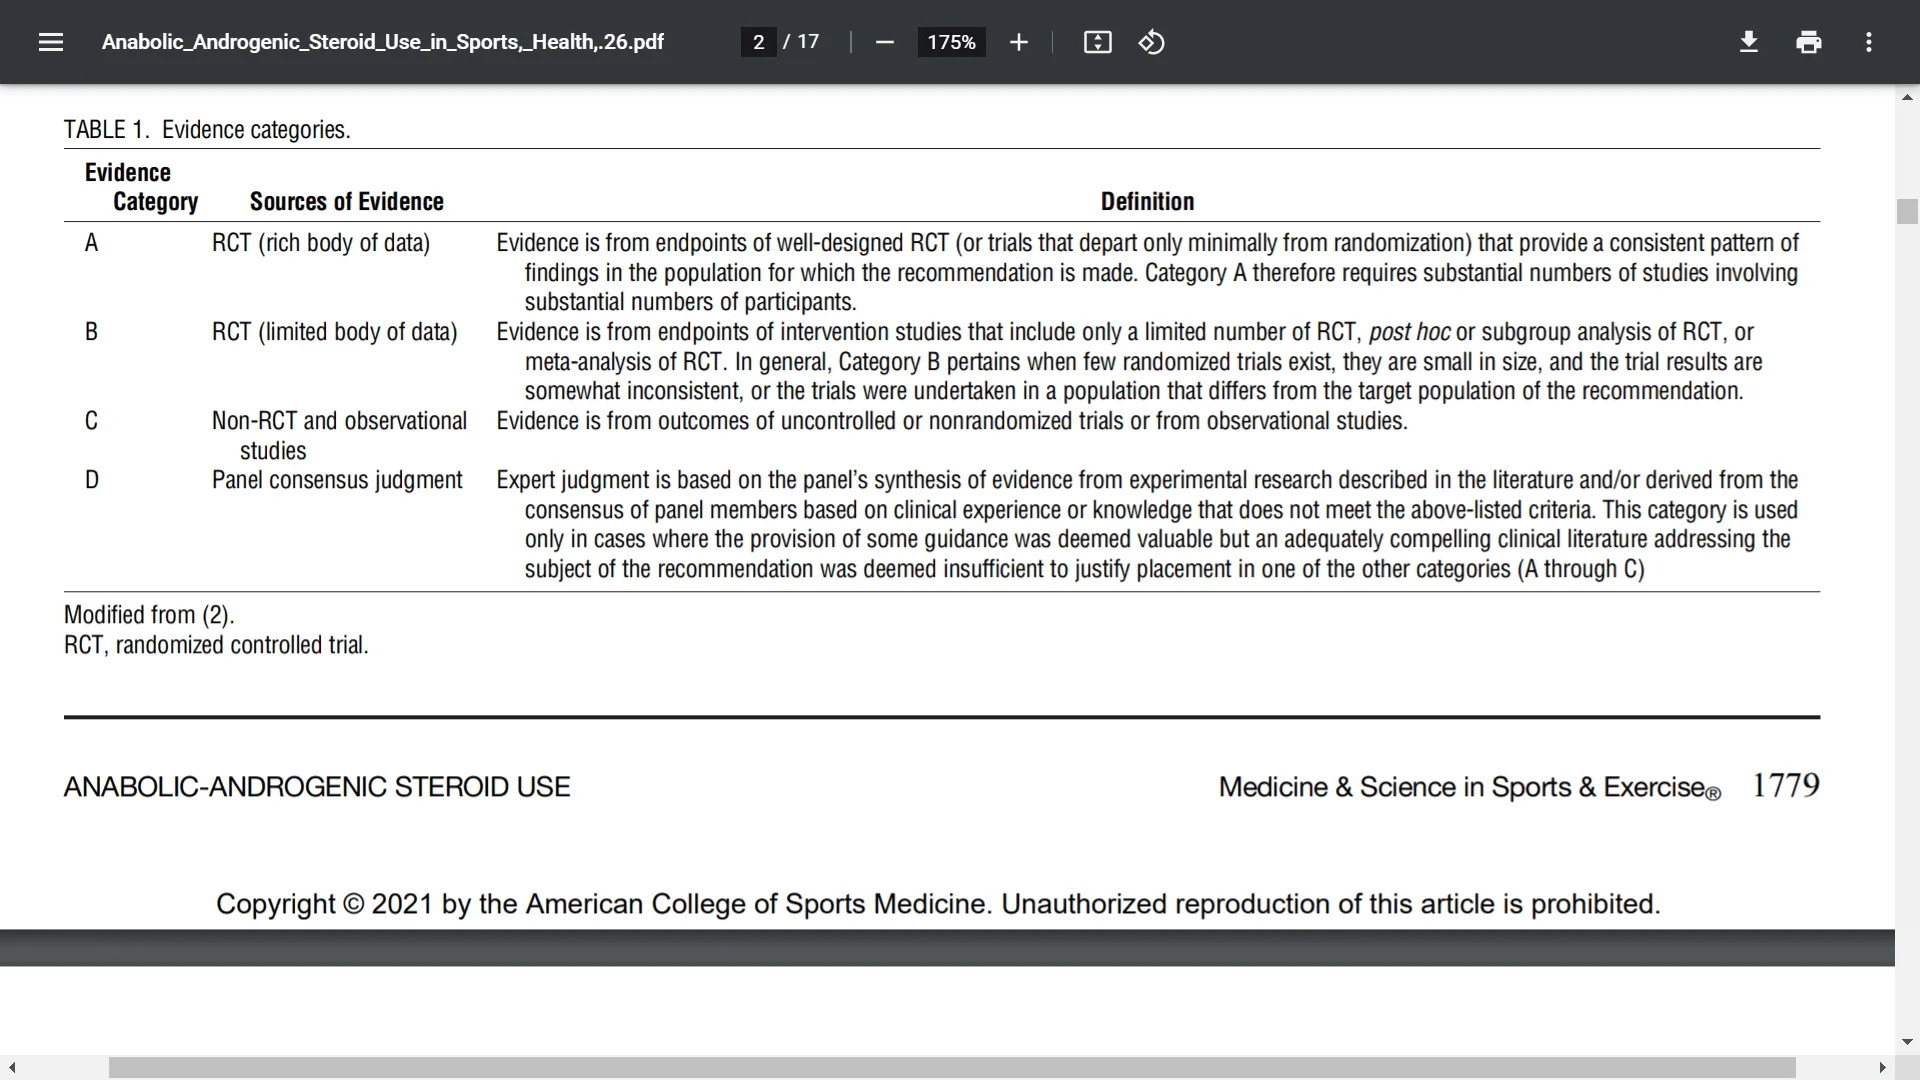Screen dimensions: 1920x1080
Task: Click the zoom in plus button
Action: coord(1018,42)
